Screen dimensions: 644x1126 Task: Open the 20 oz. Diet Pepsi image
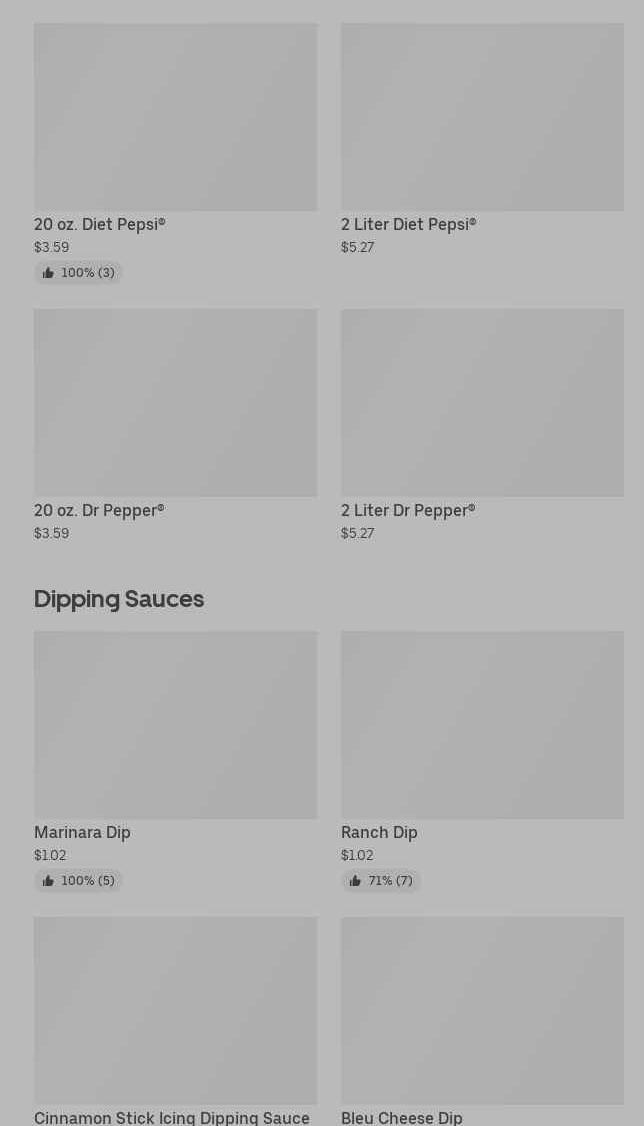tap(175, 117)
